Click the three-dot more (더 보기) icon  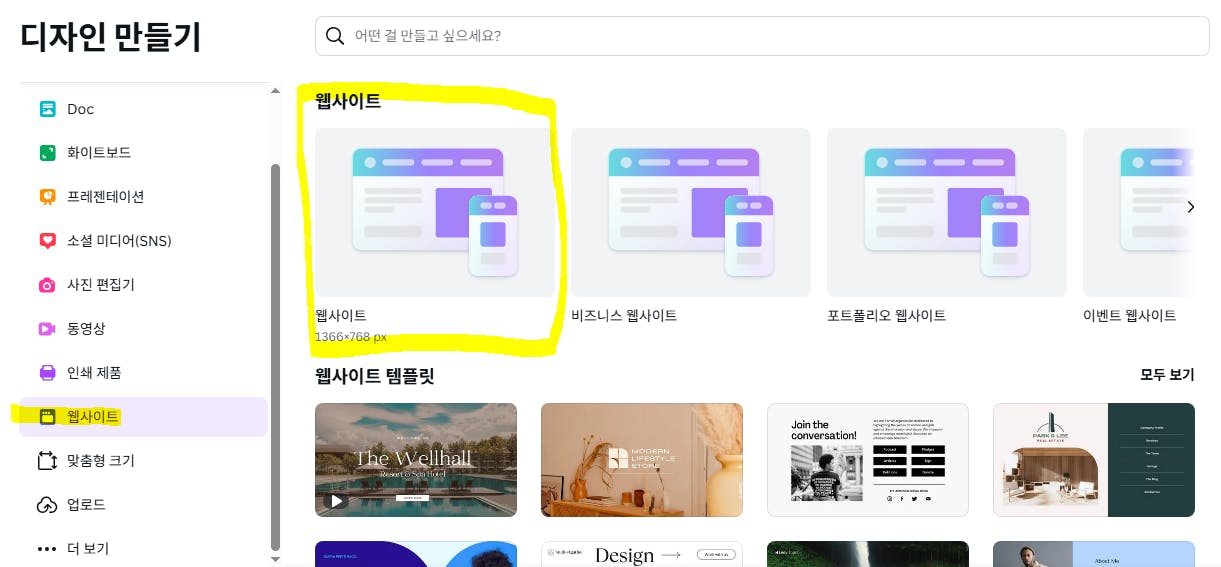(47, 549)
